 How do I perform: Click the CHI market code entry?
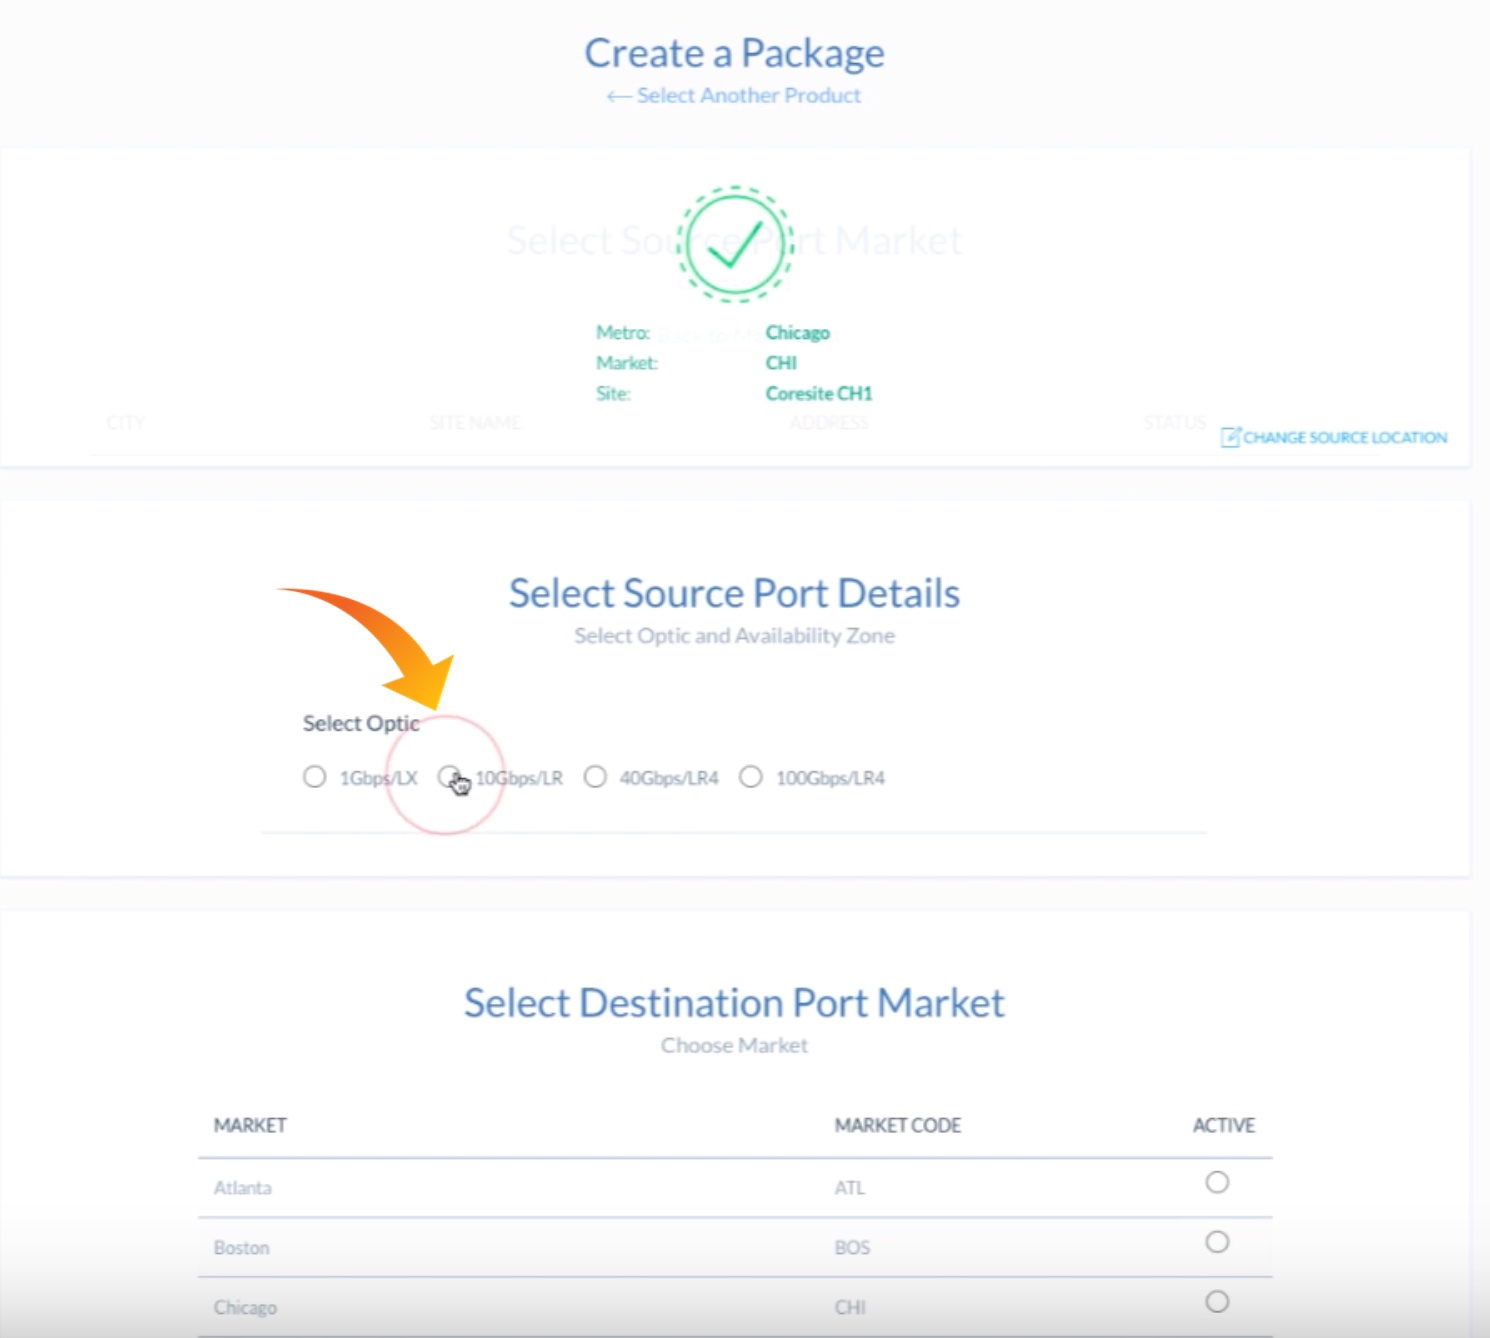[850, 1307]
